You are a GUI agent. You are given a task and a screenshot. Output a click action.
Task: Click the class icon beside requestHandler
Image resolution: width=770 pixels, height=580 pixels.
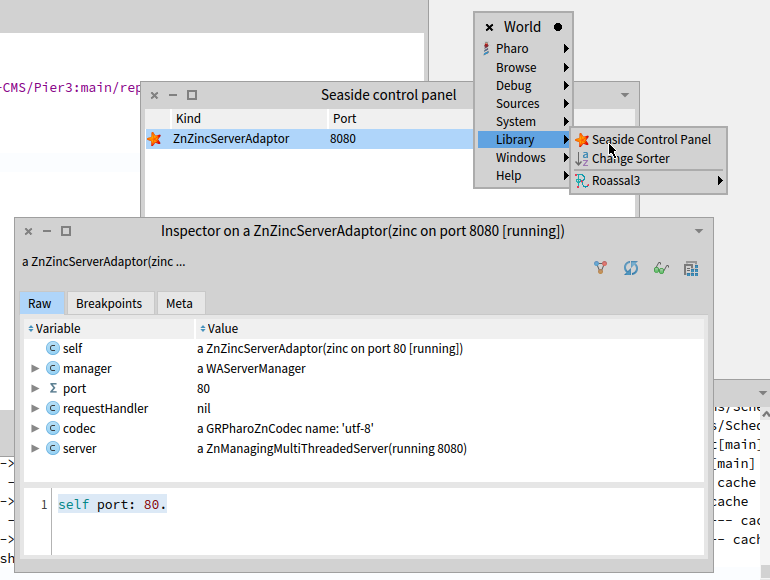53,408
